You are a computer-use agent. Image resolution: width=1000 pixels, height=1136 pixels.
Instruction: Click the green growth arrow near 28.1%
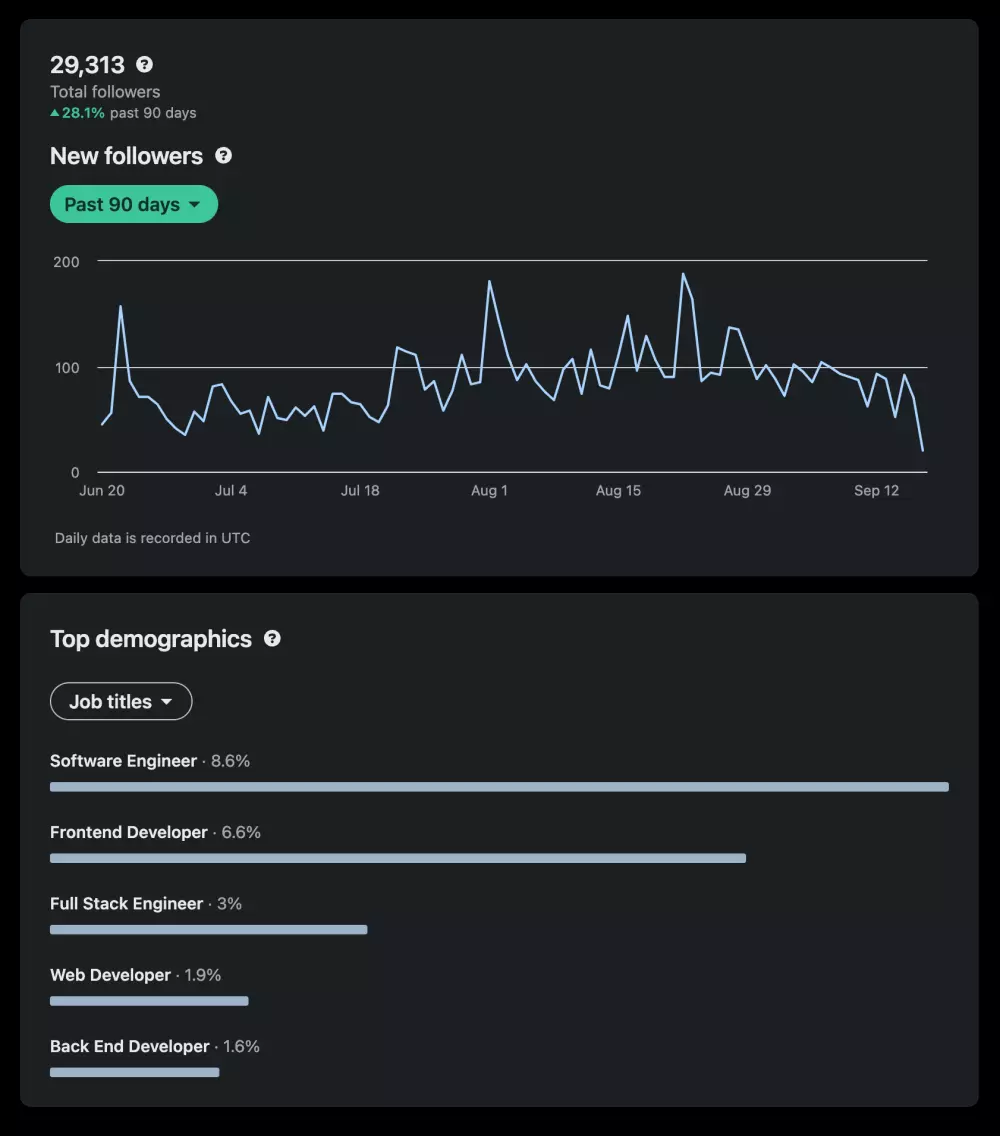55,113
